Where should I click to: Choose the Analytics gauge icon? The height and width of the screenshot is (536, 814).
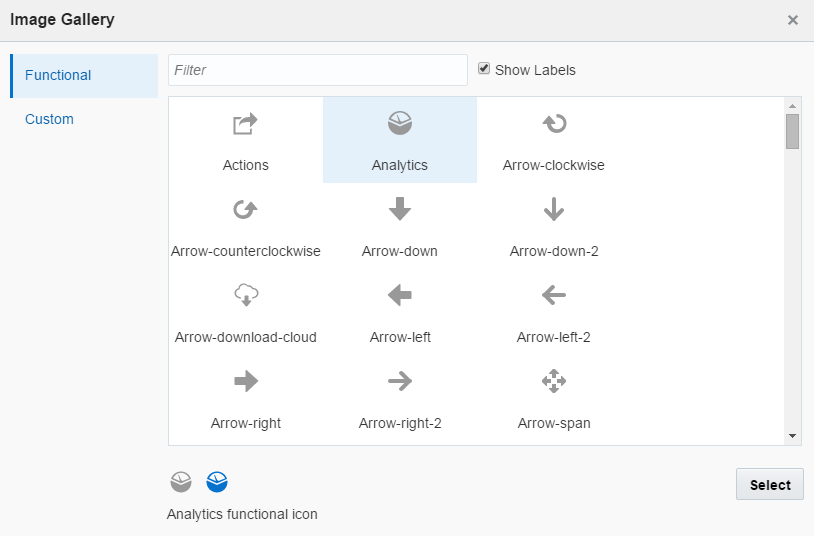400,124
